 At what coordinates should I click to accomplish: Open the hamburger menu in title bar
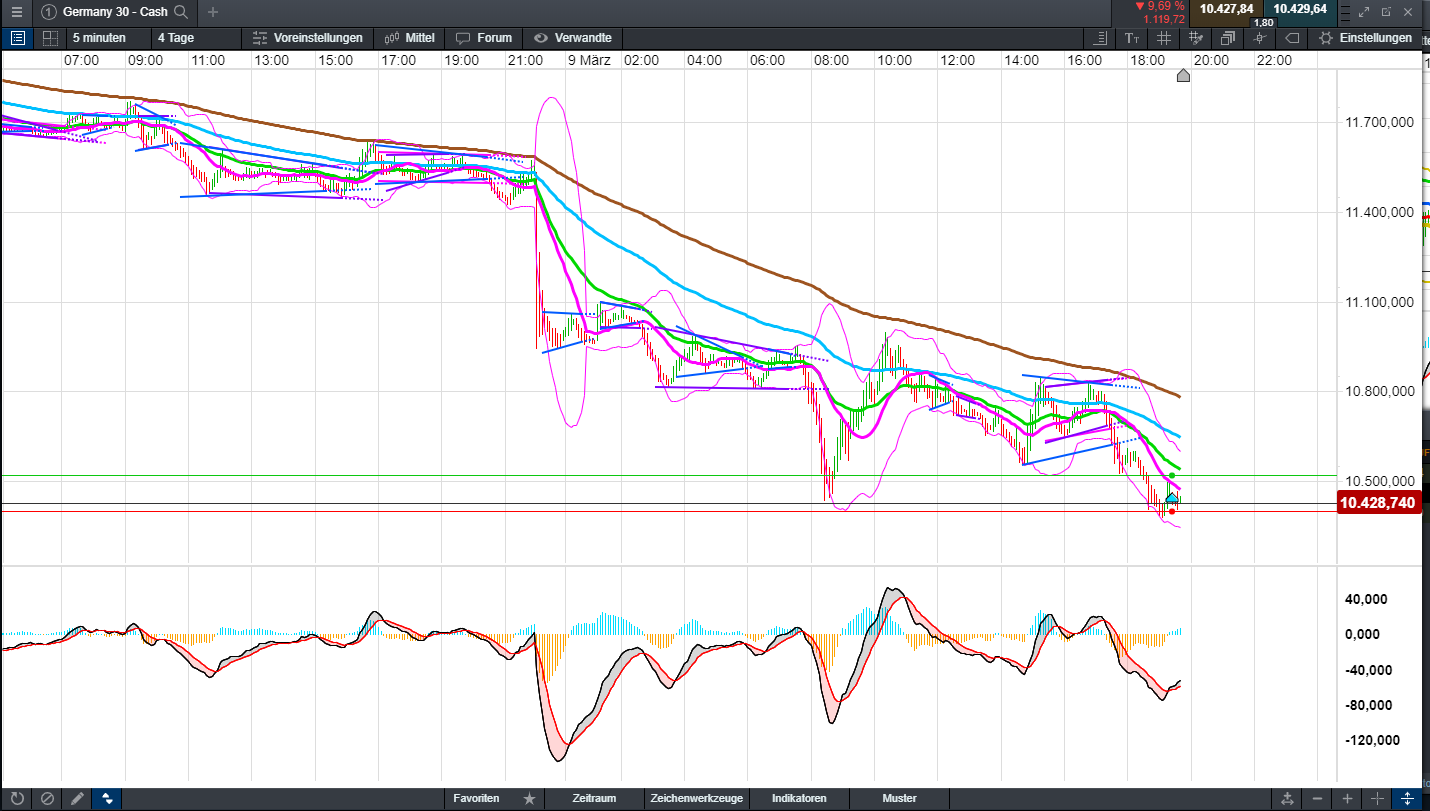pos(16,12)
